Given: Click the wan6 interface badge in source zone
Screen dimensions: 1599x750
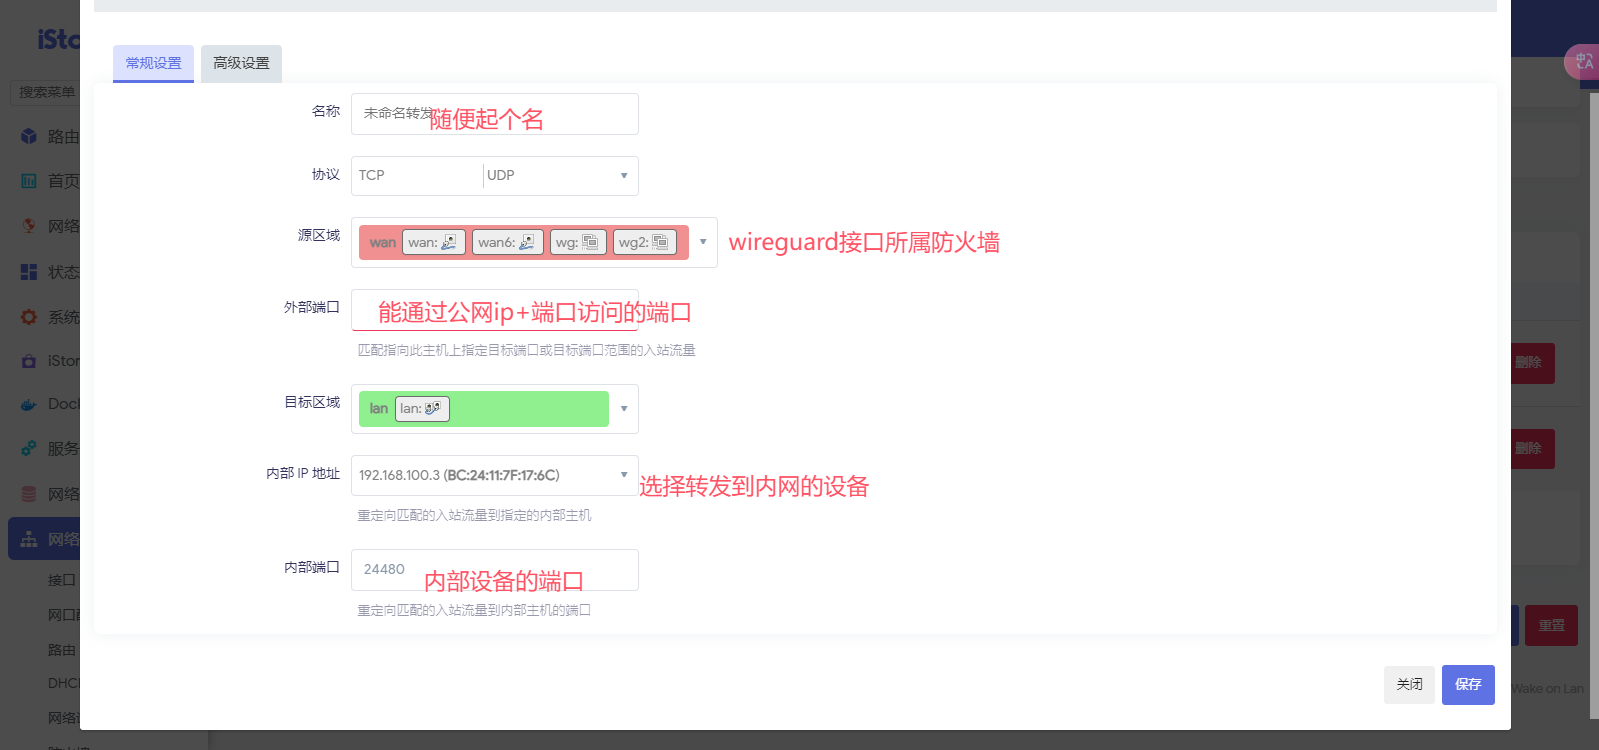Looking at the screenshot, I should (x=507, y=242).
